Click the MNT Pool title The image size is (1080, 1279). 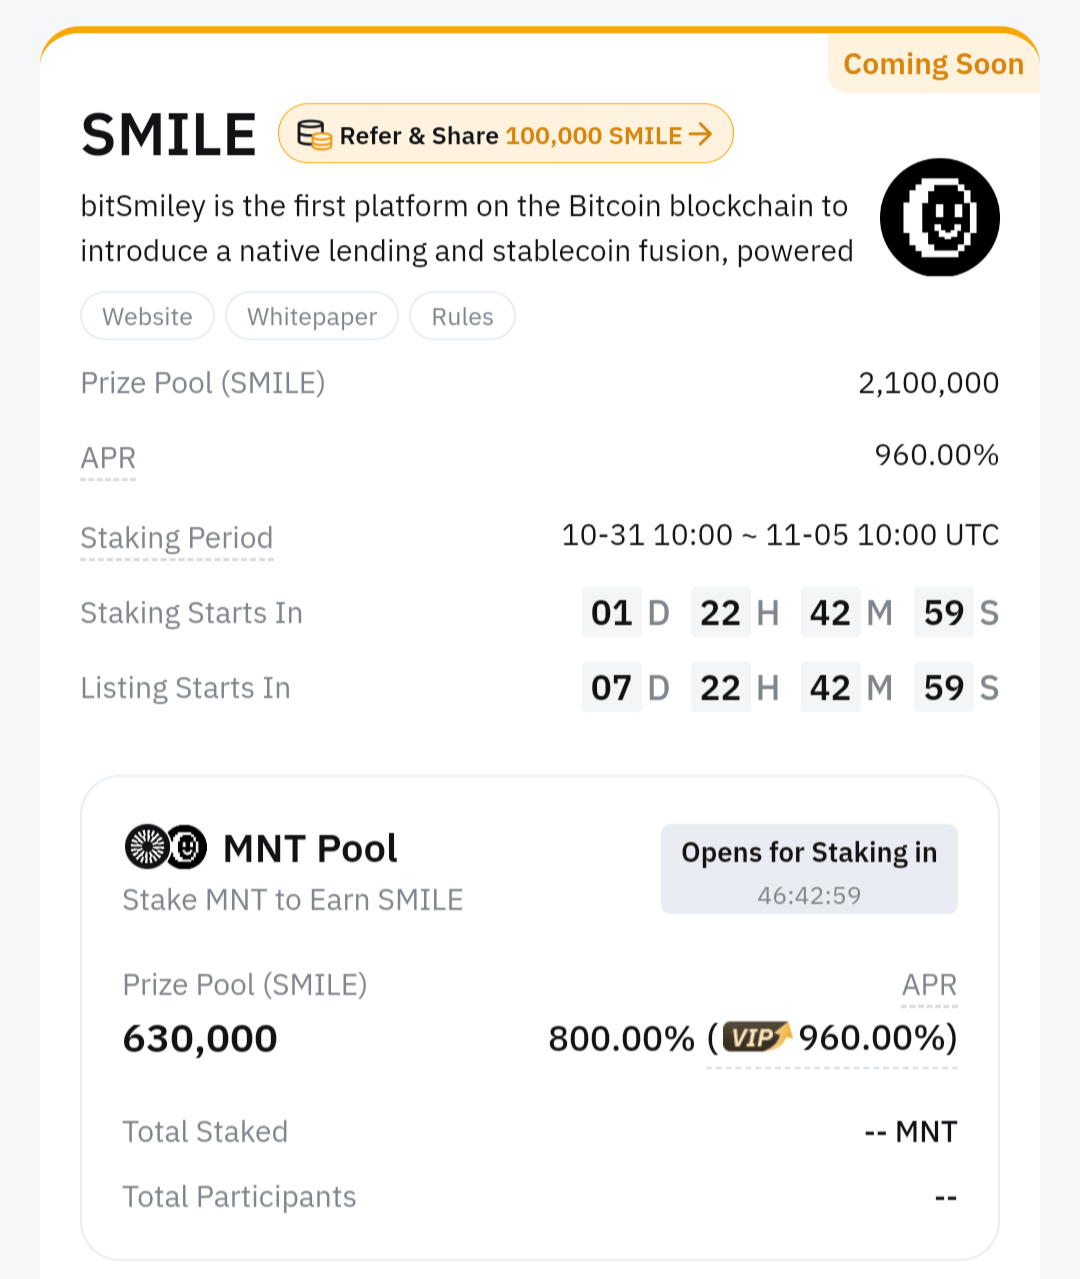pyautogui.click(x=310, y=848)
